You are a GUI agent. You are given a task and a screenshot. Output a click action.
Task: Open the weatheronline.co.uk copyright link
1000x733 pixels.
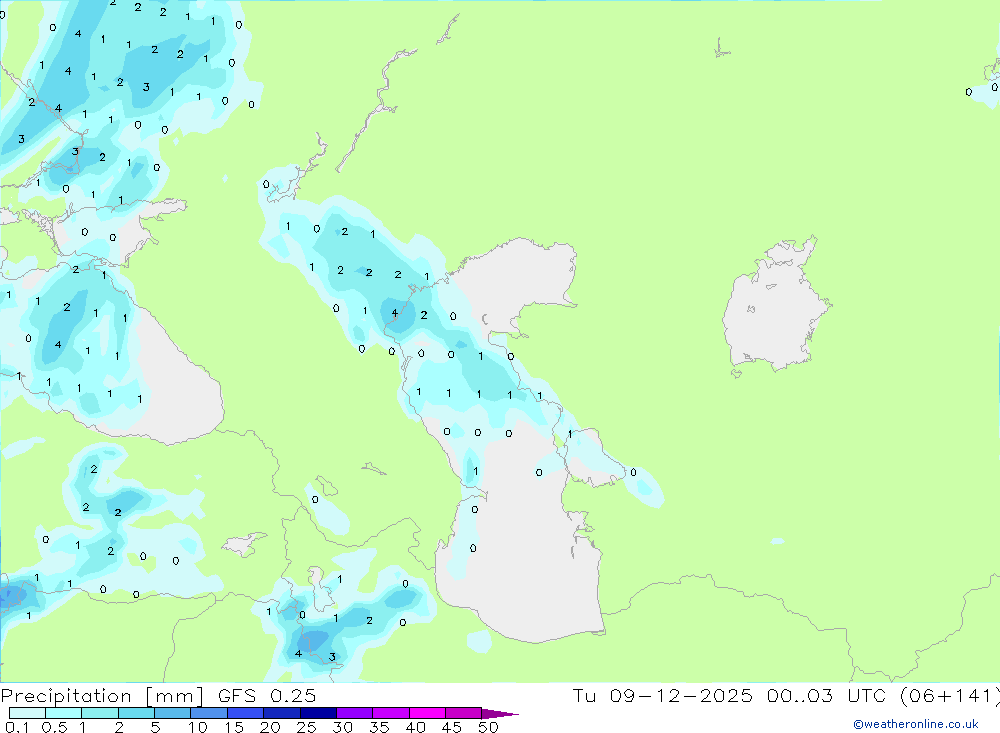coord(916,724)
